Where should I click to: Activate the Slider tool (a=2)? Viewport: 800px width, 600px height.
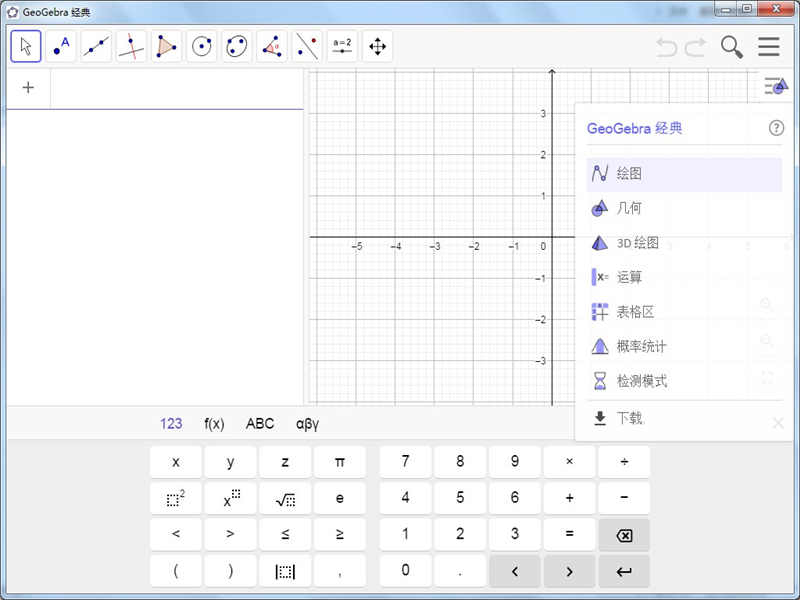[342, 45]
